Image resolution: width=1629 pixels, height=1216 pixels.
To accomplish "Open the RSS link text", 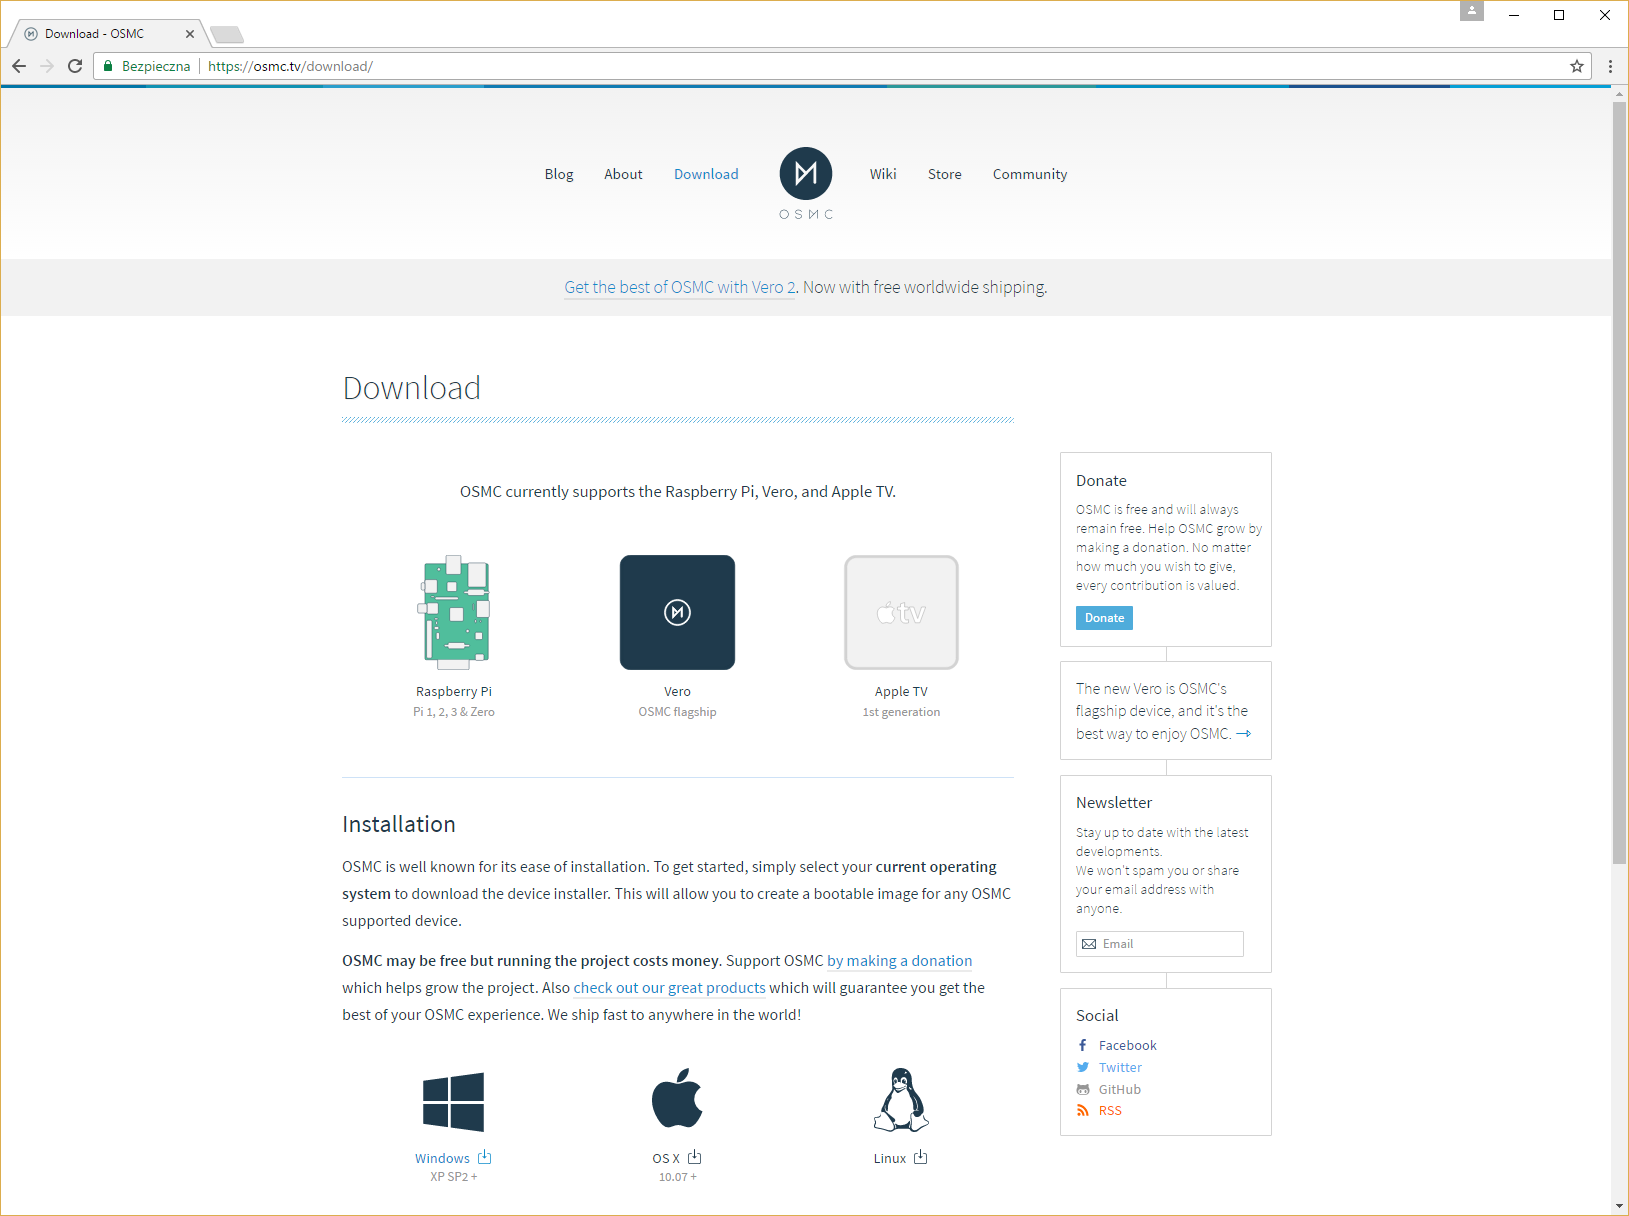I will tap(1110, 1110).
